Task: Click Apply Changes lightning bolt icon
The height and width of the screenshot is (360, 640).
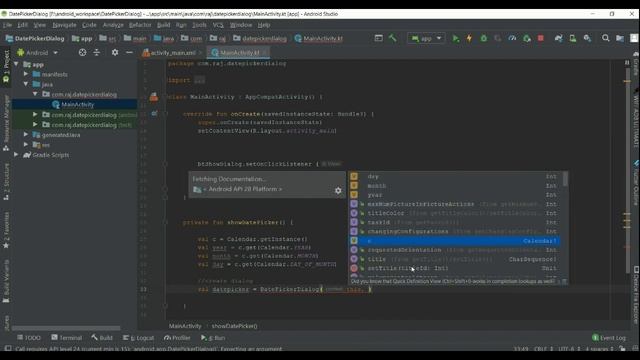Action: 469,38
